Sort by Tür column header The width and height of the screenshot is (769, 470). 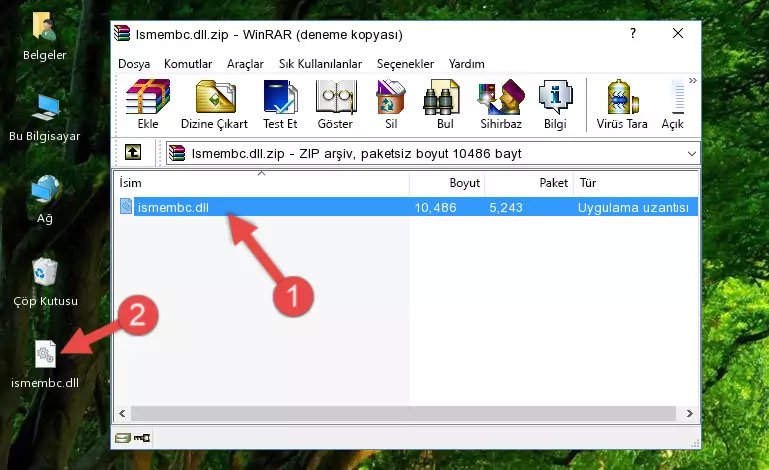coord(636,183)
